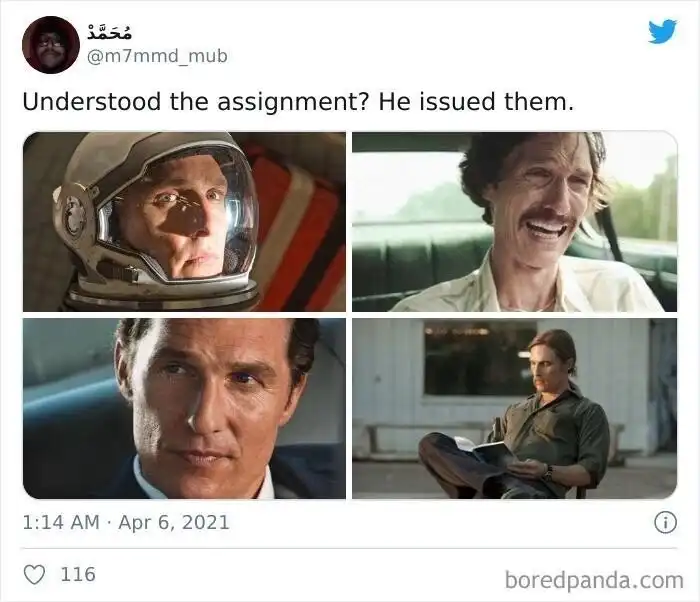Open the close-up photo of the man in a suit
This screenshot has width=700, height=602.
tap(184, 408)
